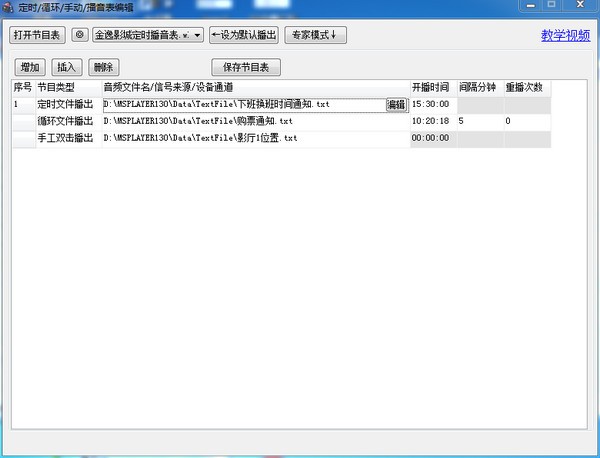Select the 购票通知.txt file path cell
Image resolution: width=600 pixels, height=458 pixels.
pyautogui.click(x=256, y=121)
